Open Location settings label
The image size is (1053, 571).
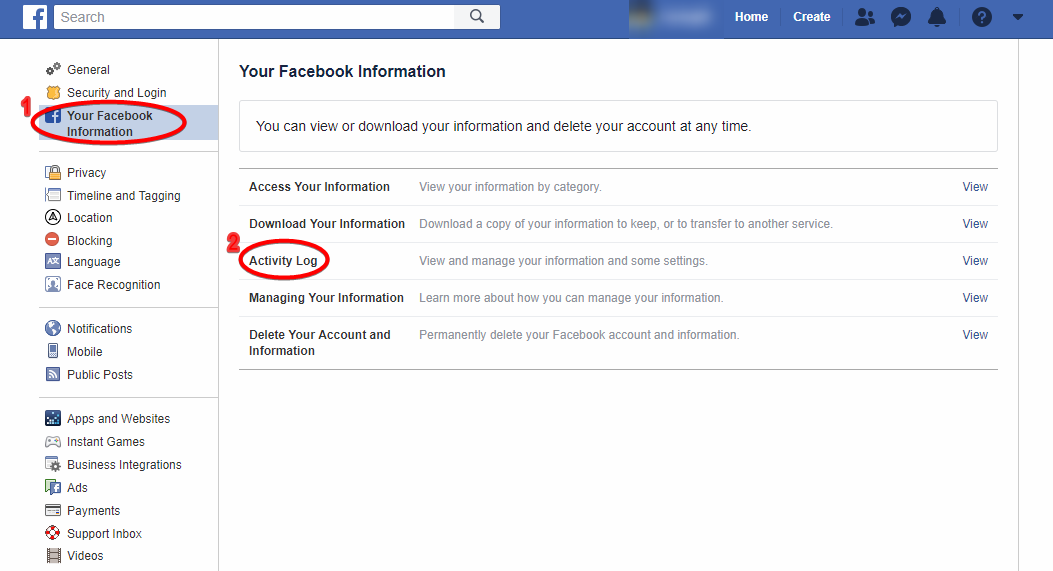click(89, 218)
